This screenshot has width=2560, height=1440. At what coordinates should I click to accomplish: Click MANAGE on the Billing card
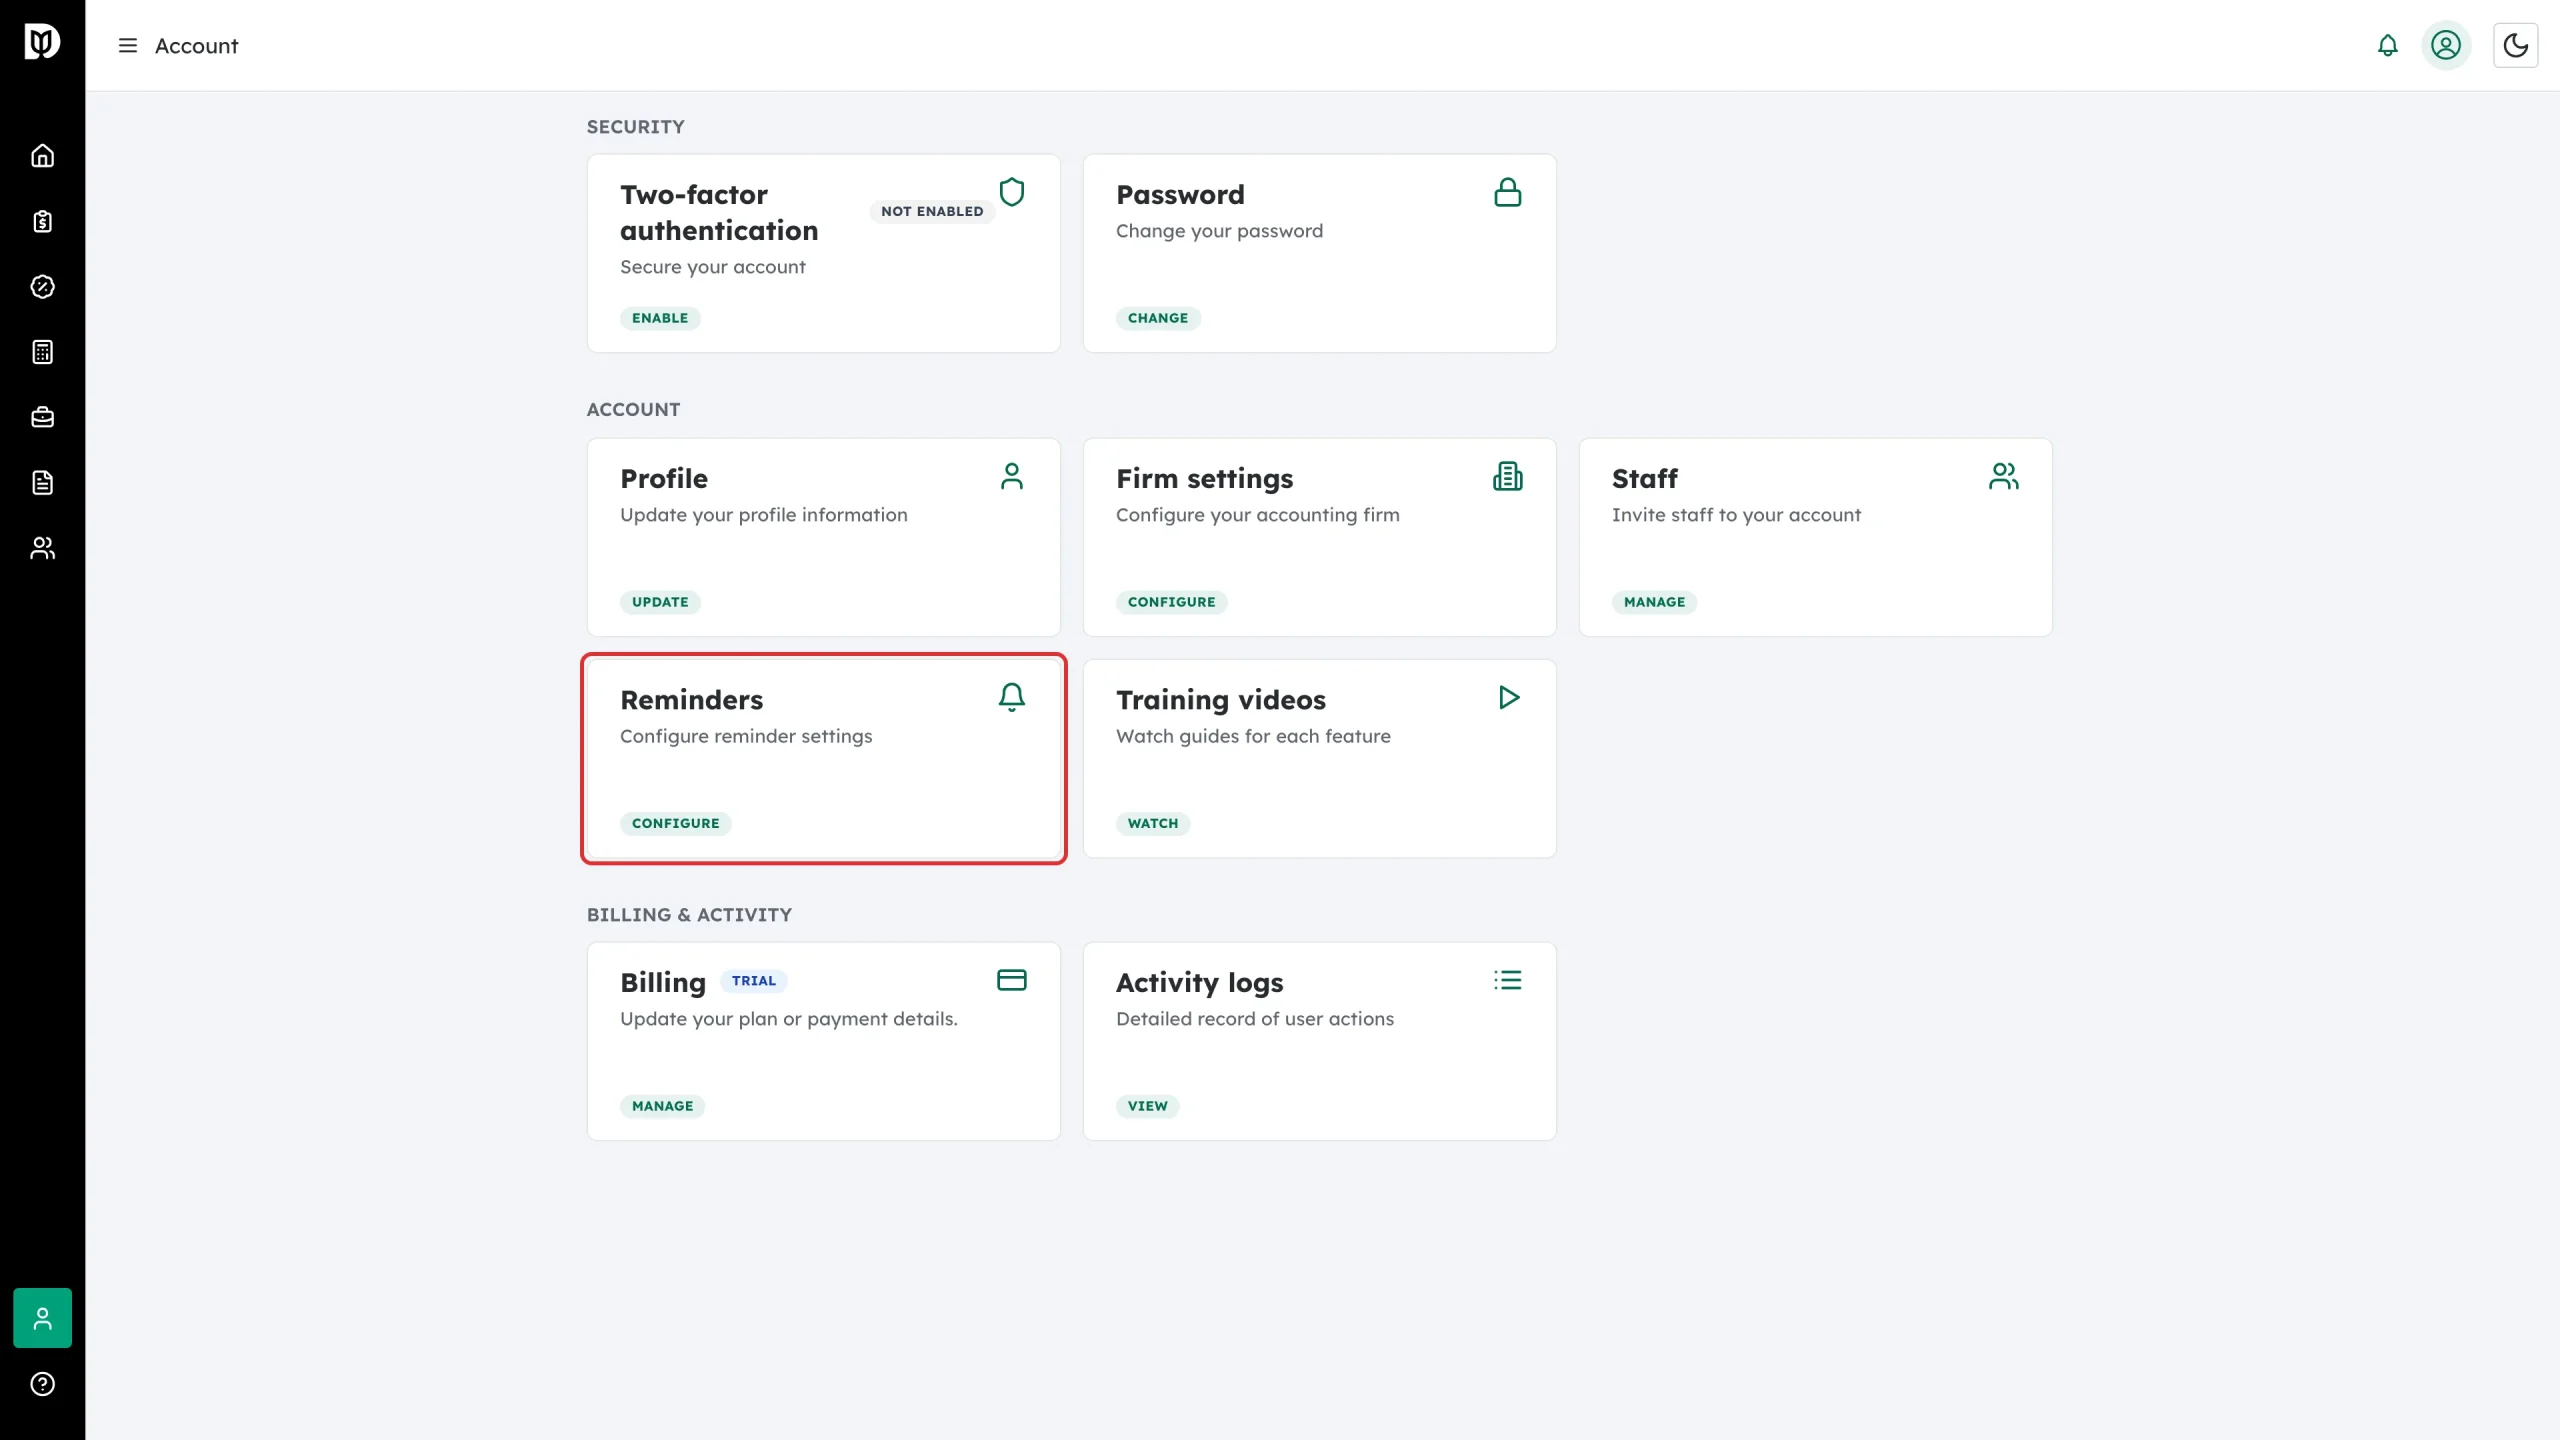coord(662,1106)
